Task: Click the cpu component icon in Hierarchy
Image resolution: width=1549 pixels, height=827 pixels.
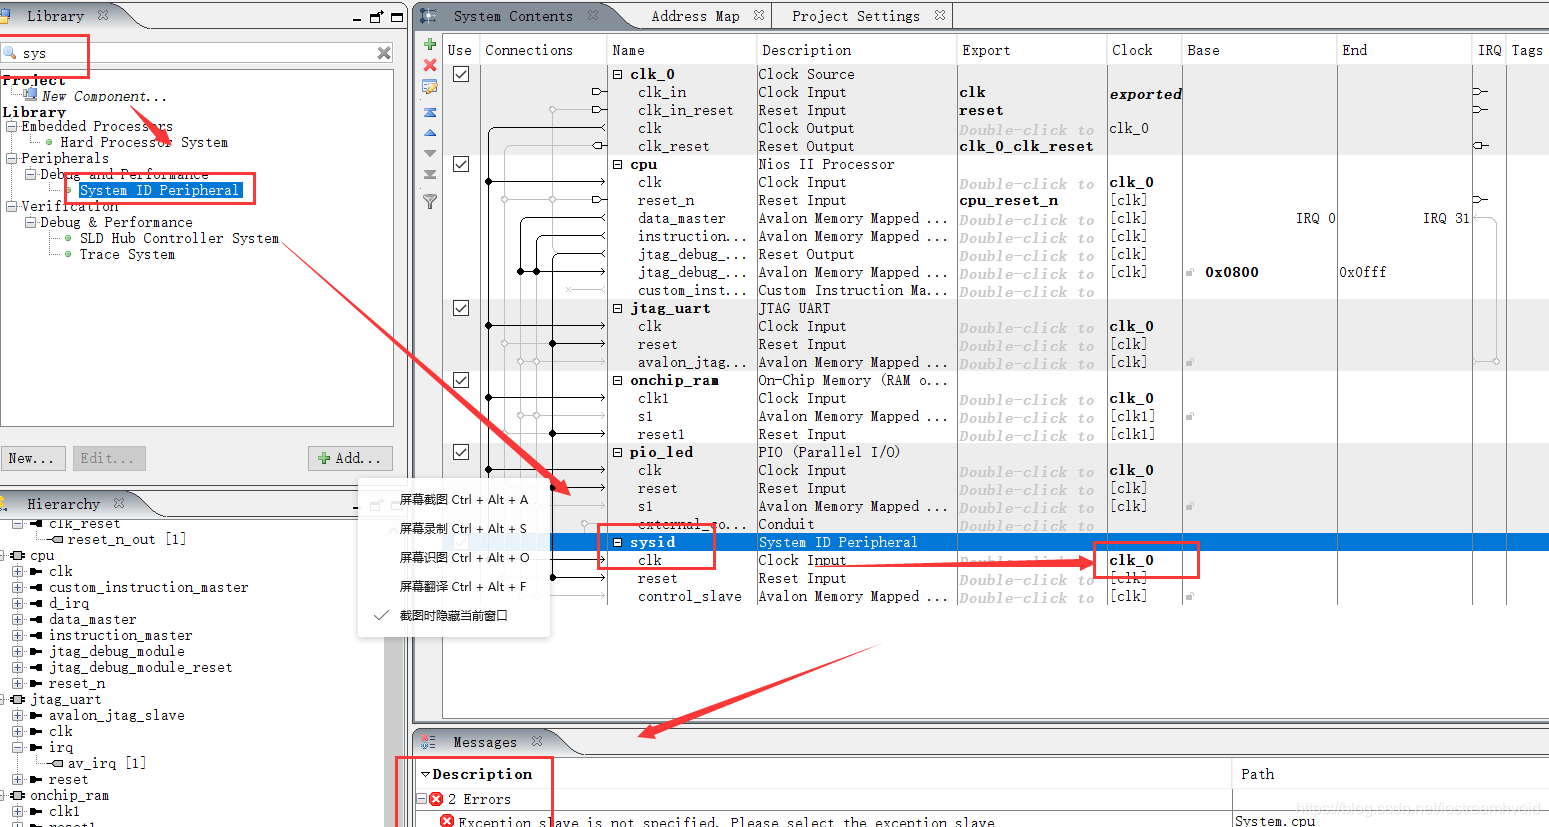Action: pyautogui.click(x=18, y=555)
